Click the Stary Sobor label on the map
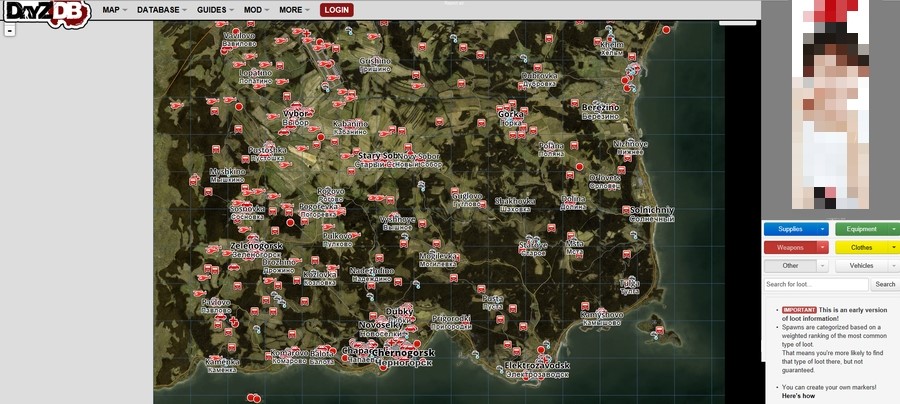The width and height of the screenshot is (900, 404). [x=378, y=157]
